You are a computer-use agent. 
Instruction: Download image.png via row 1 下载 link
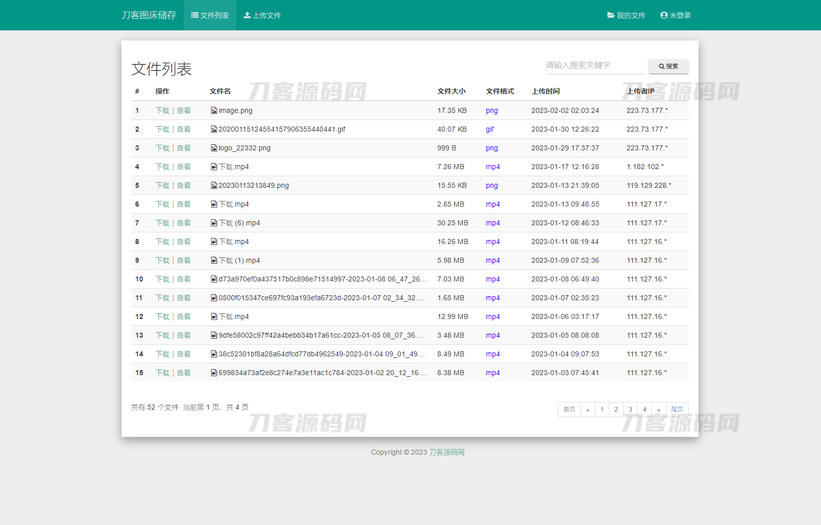[x=162, y=111]
